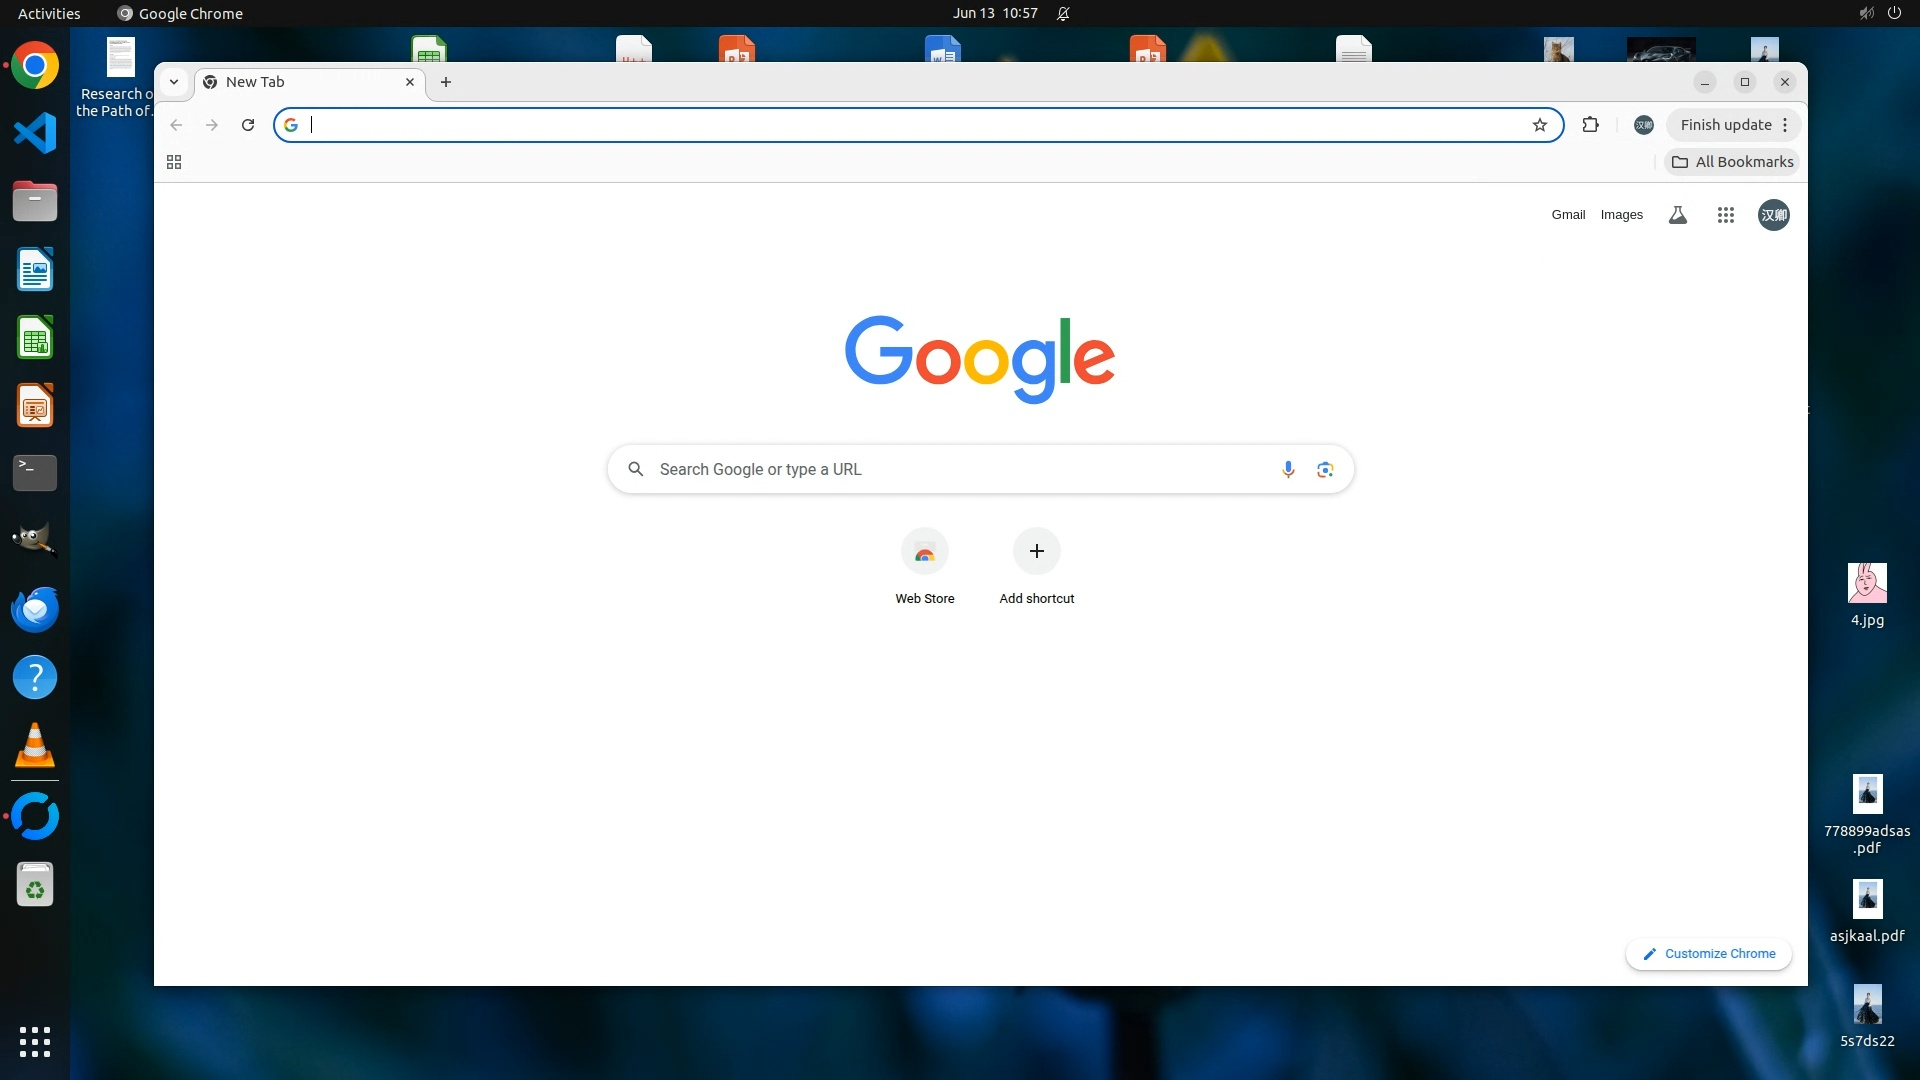Open the Extensions puzzle icon
1920x1080 pixels.
[1591, 125]
